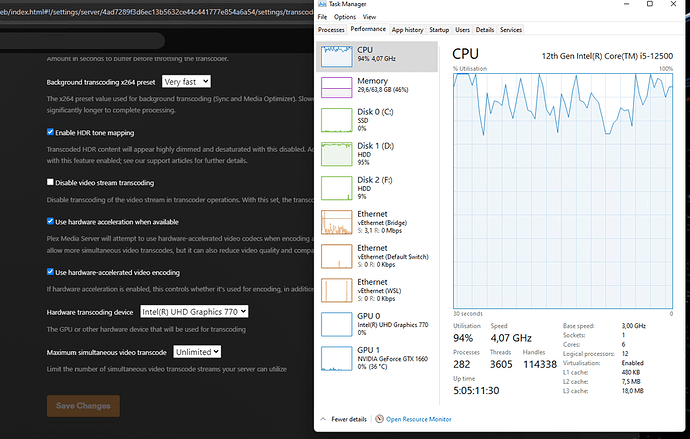Click the L3 cache 18,0 MB value

[x=632, y=391]
